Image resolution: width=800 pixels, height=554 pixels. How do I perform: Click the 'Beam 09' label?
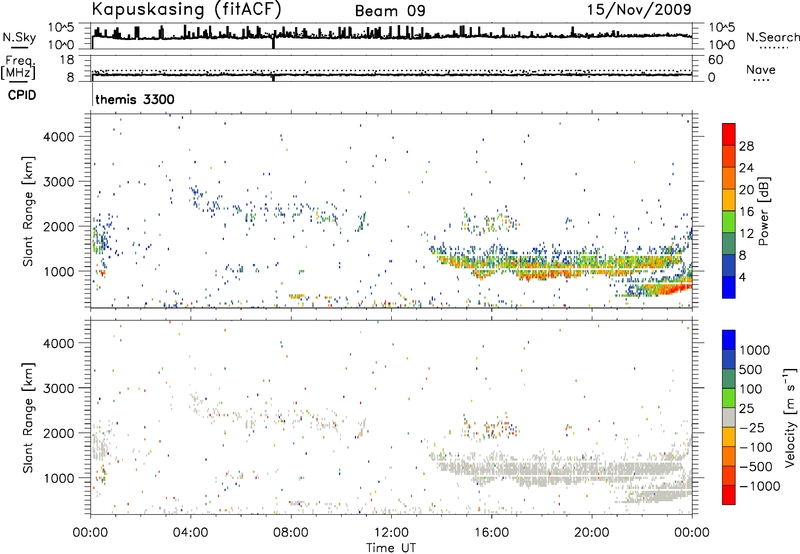[390, 11]
